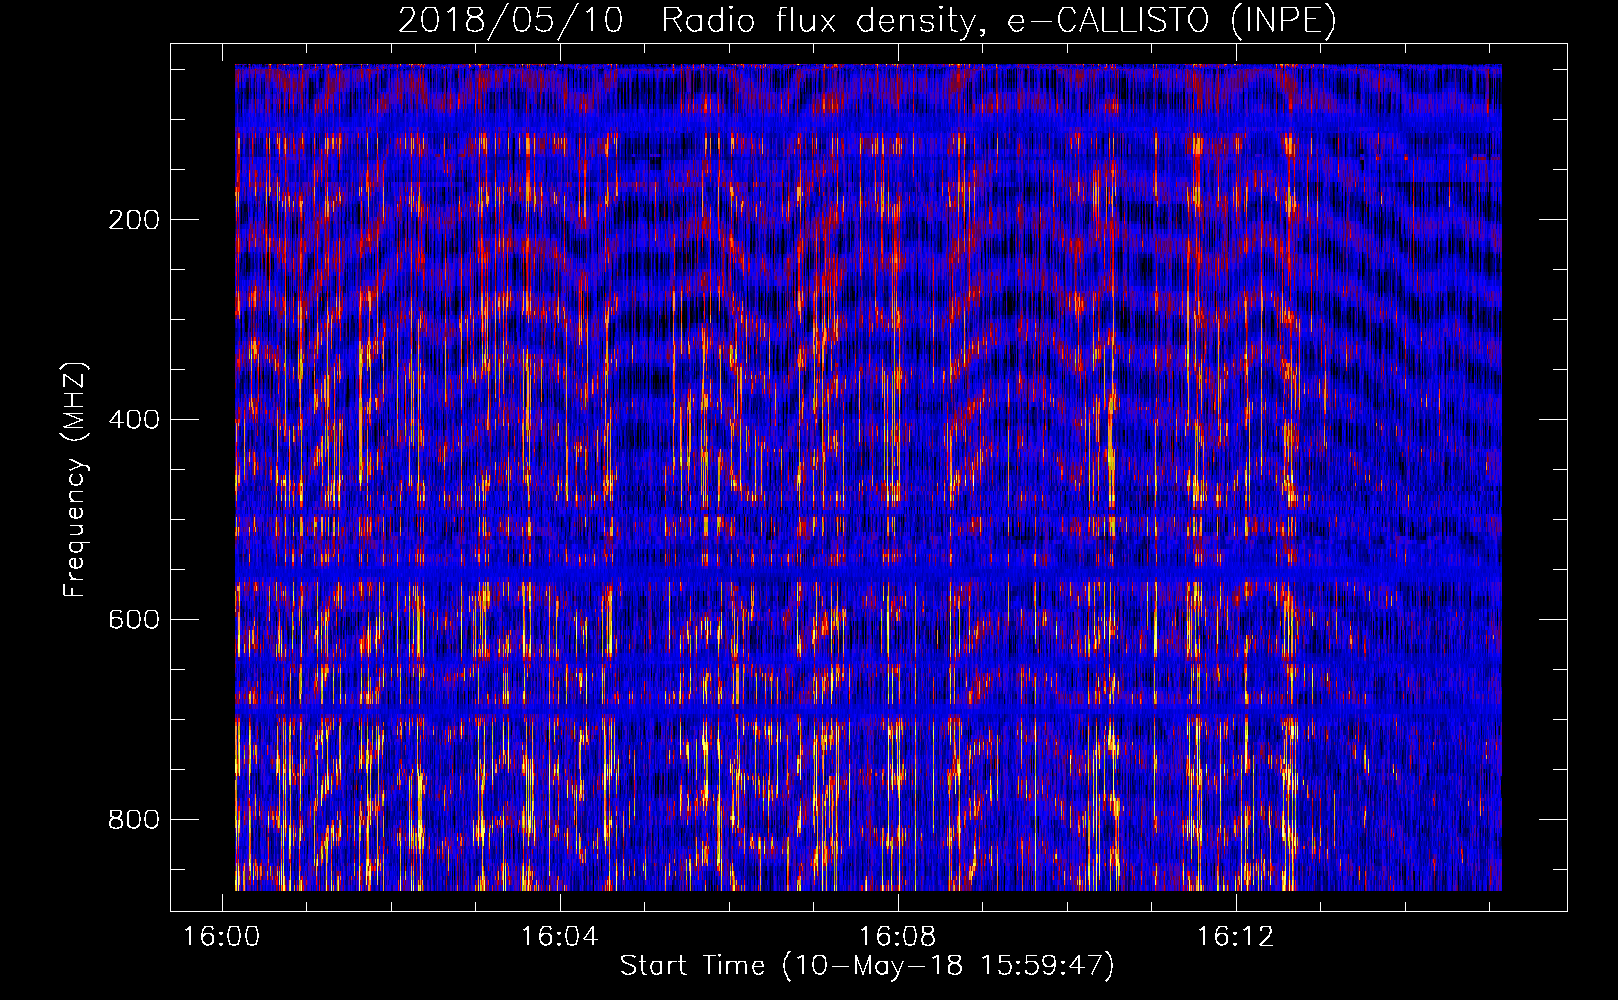Screen dimensions: 1618x1000
Task: Click the 16:12 time tick label
Action: point(1236,937)
